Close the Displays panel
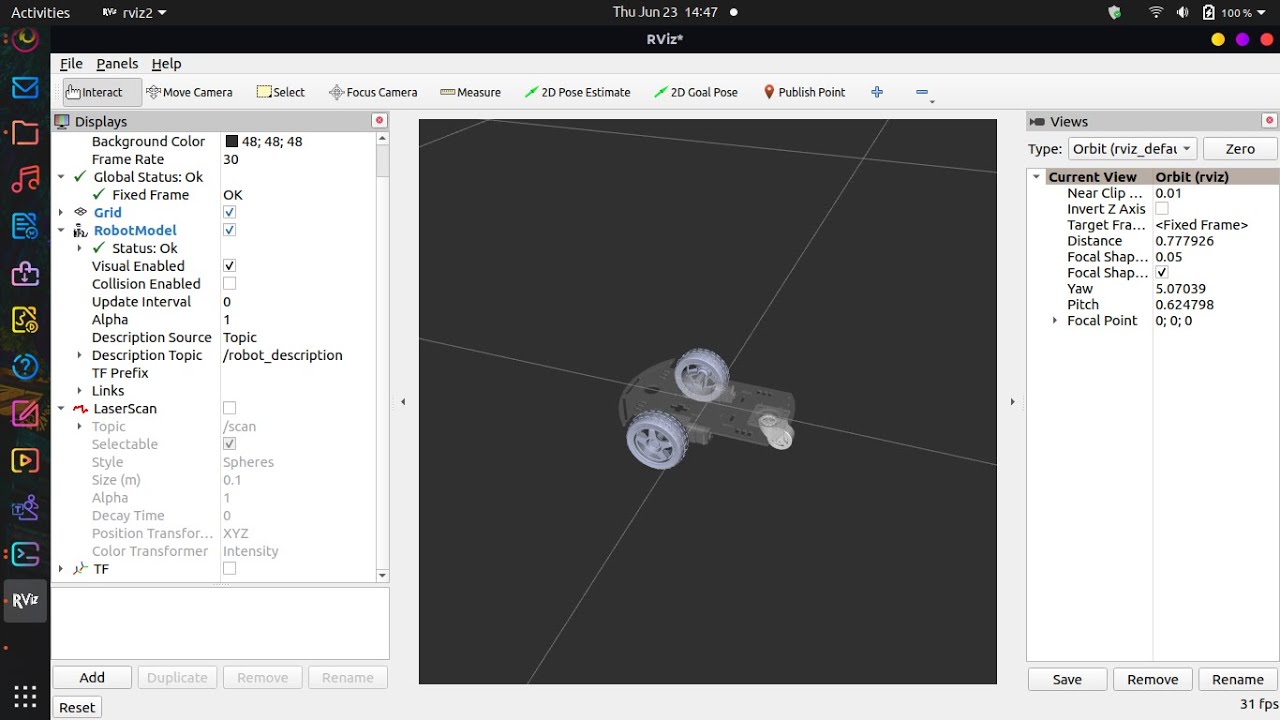This screenshot has height=720, width=1280. pyautogui.click(x=379, y=120)
